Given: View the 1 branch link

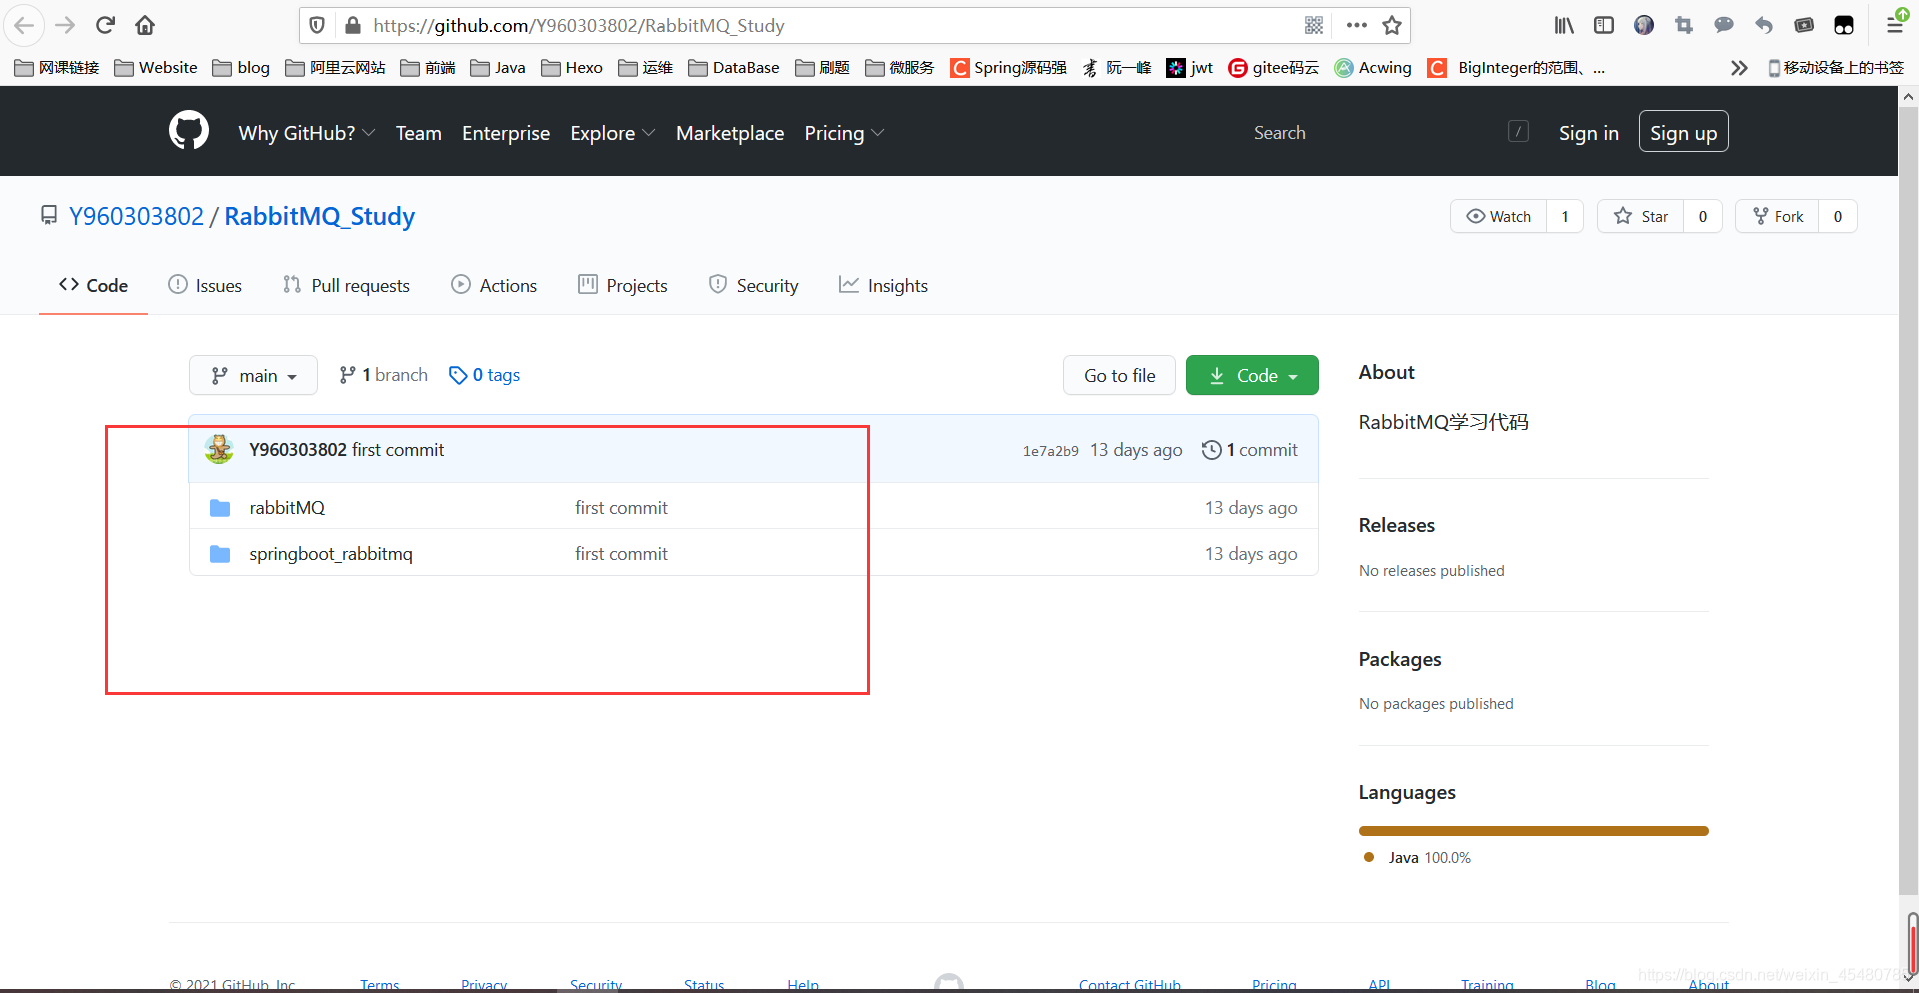Looking at the screenshot, I should pyautogui.click(x=383, y=375).
